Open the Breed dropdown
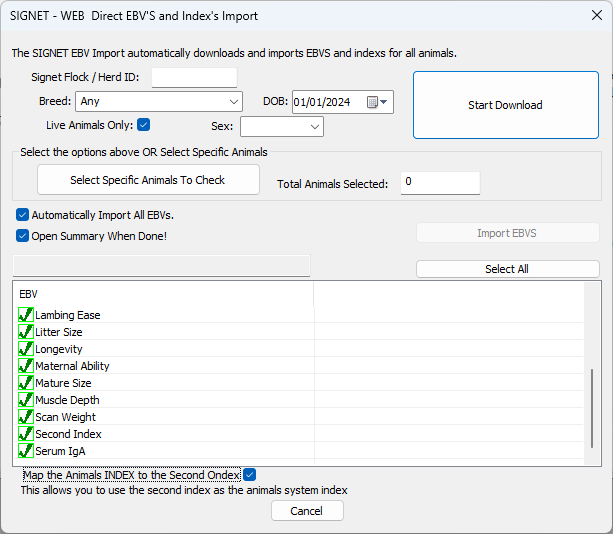 coord(159,102)
